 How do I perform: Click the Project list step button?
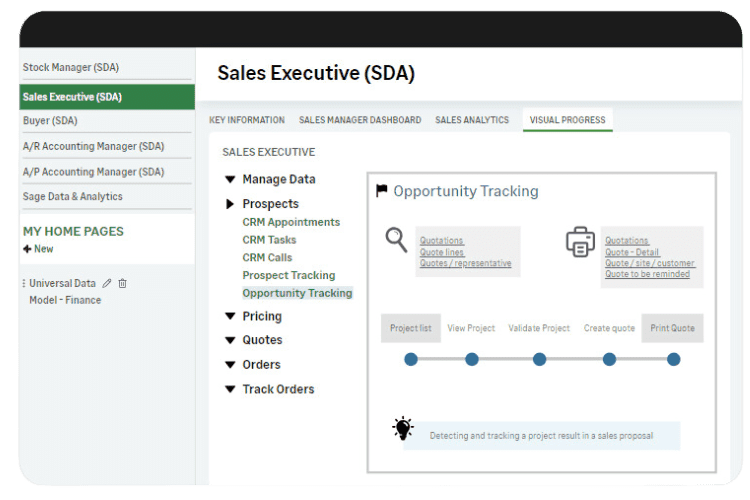click(410, 328)
